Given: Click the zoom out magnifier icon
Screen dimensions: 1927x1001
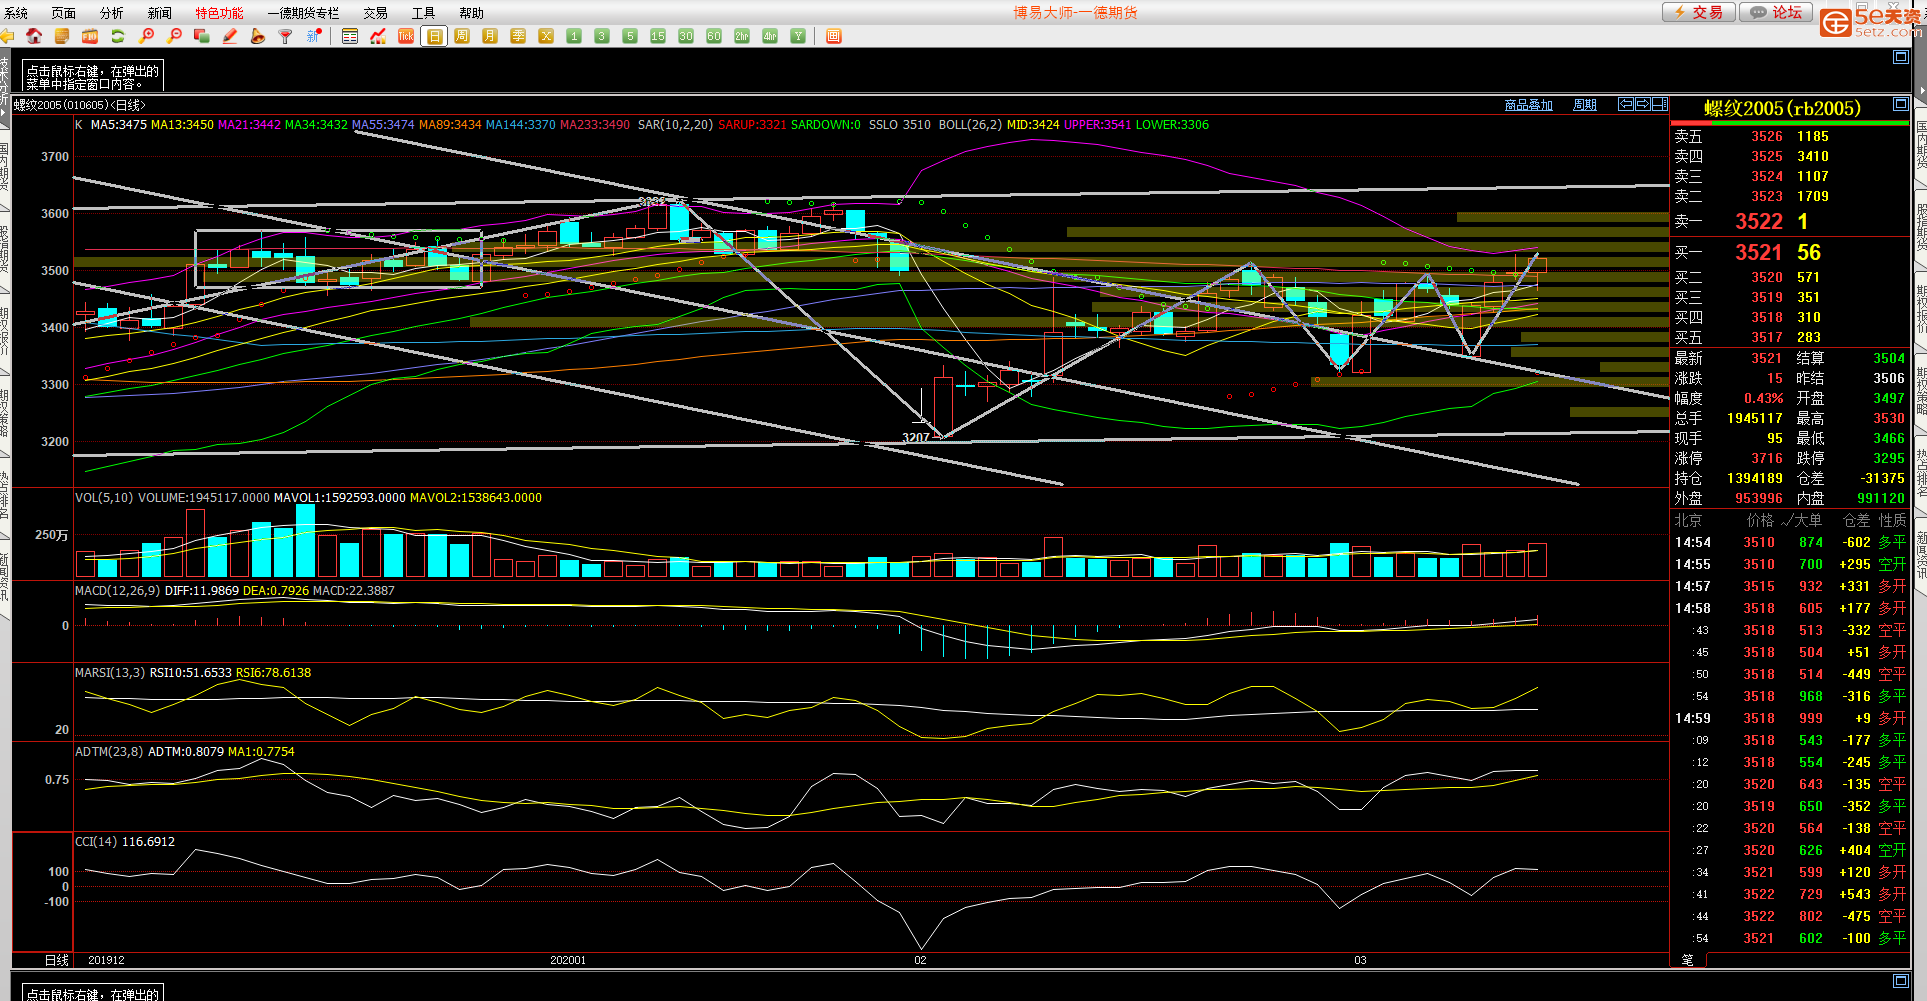Looking at the screenshot, I should (174, 36).
